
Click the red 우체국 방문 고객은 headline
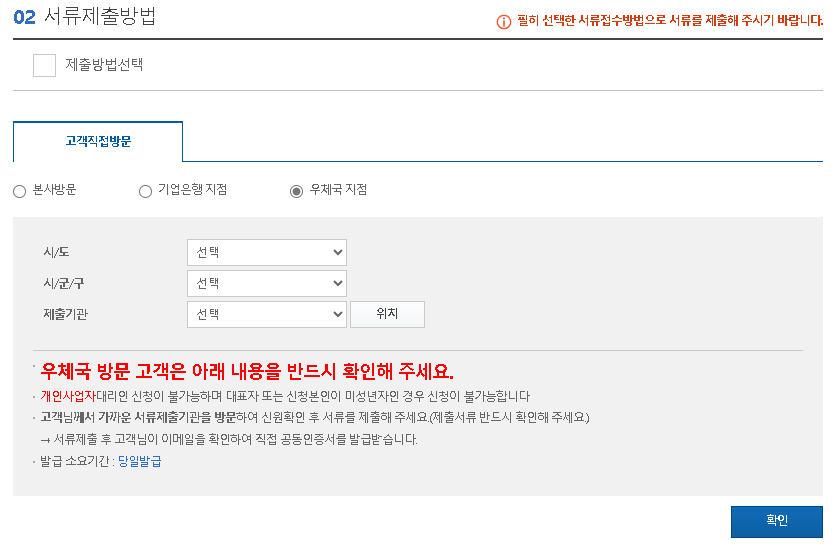point(247,371)
